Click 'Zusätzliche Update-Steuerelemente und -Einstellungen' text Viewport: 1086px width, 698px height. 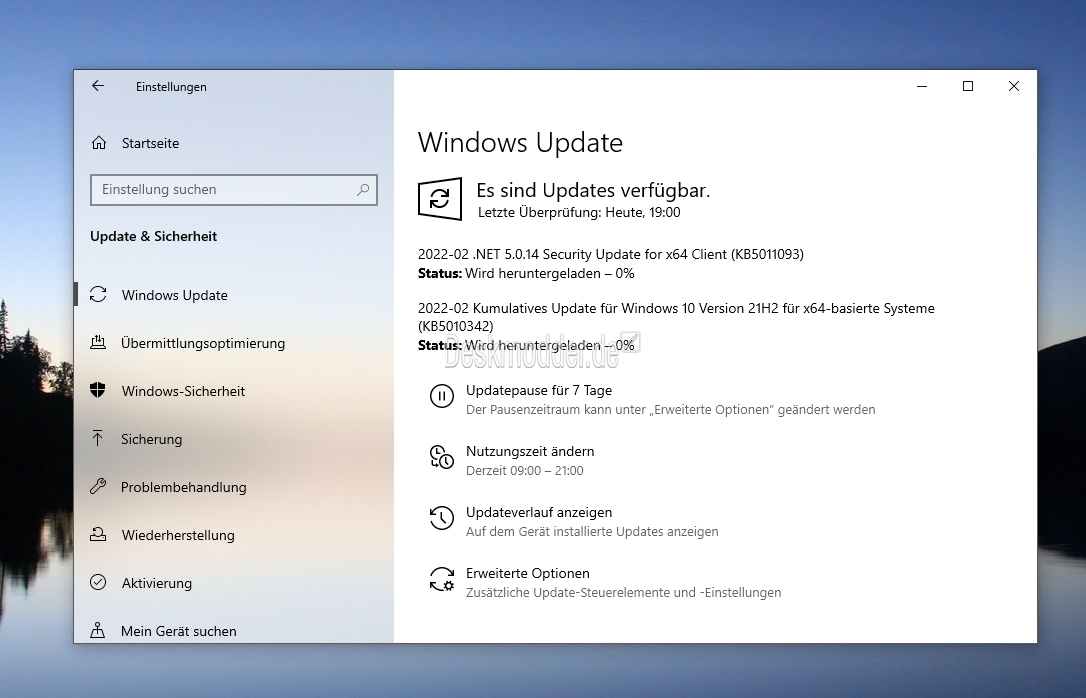point(623,593)
